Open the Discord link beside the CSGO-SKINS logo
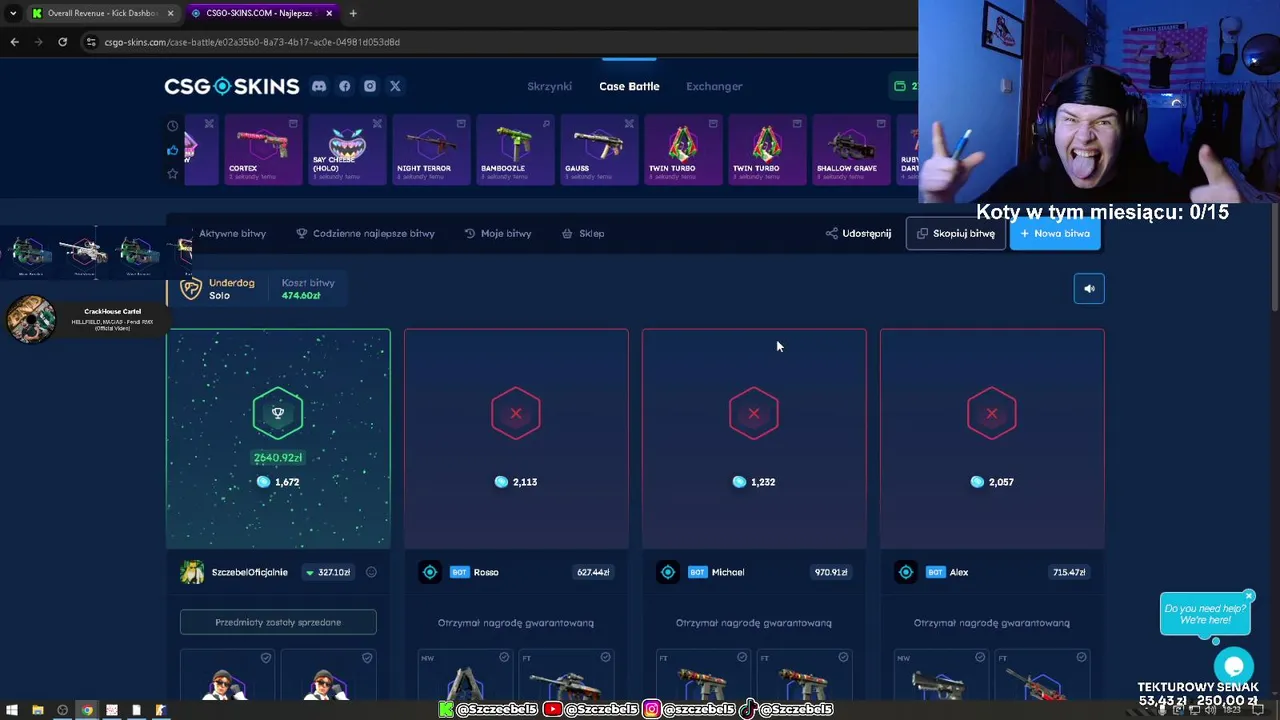This screenshot has height=720, width=1280. (319, 86)
